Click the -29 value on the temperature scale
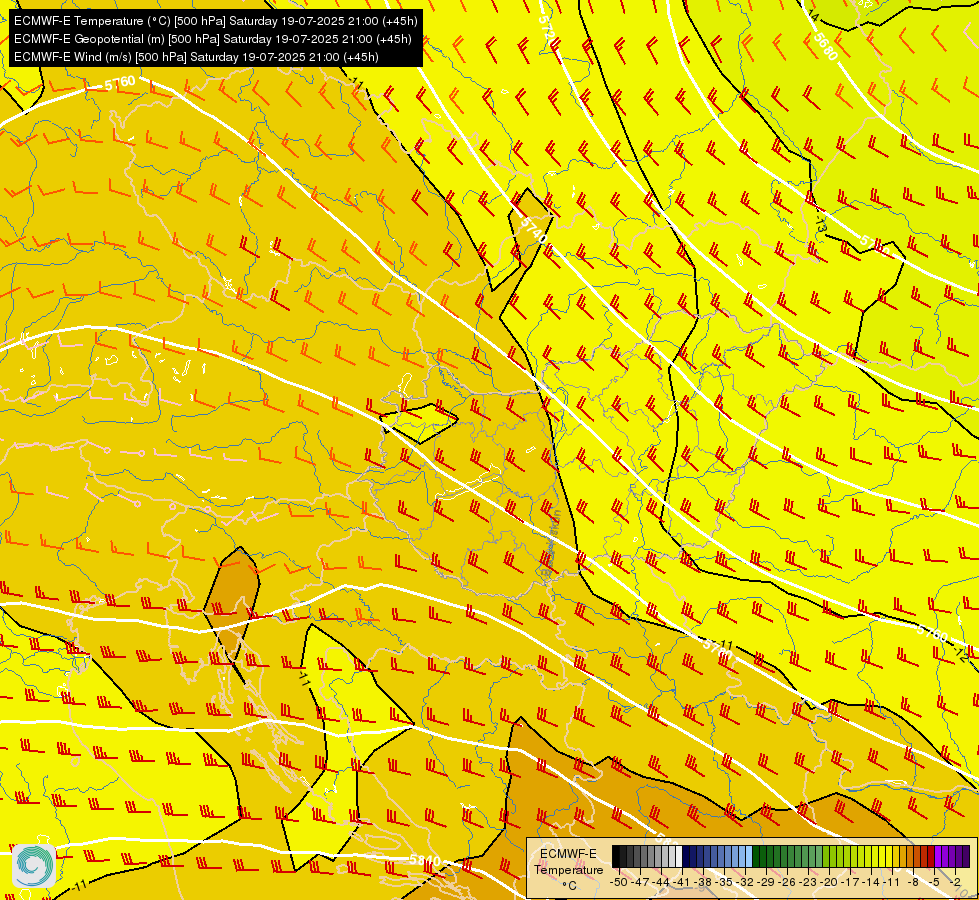This screenshot has height=900, width=979. click(x=765, y=882)
